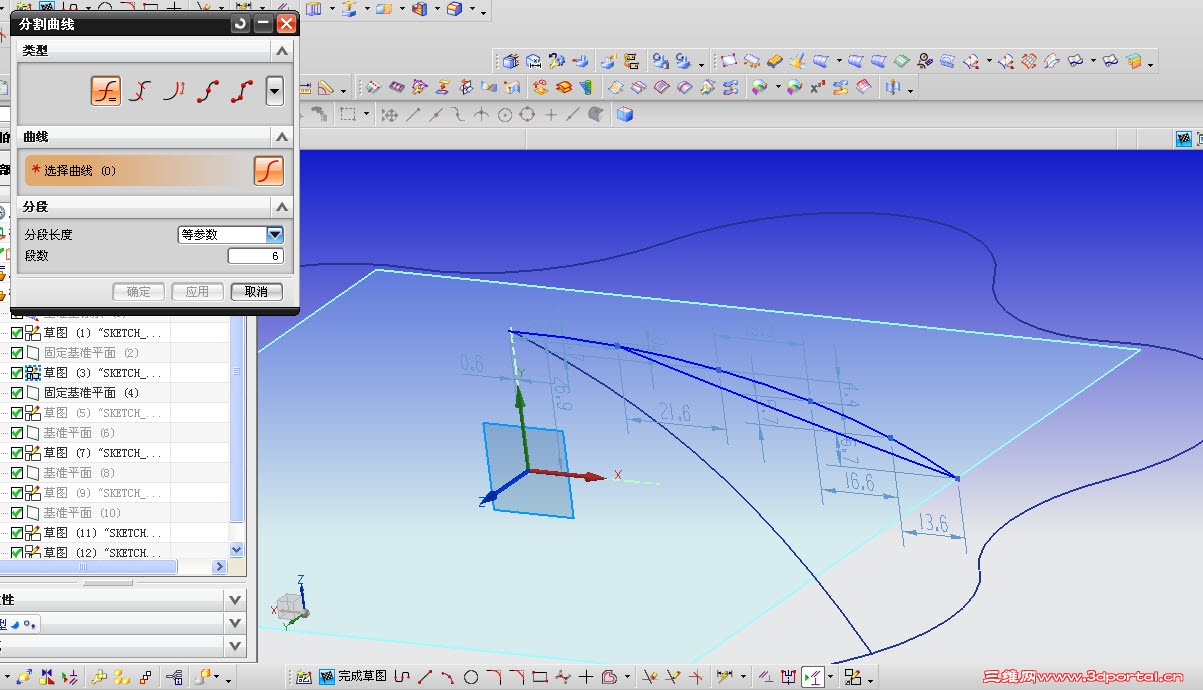Toggle checkbox for 基准平面 (8)
Screen dimensions: 1203x690
pyautogui.click(x=17, y=473)
